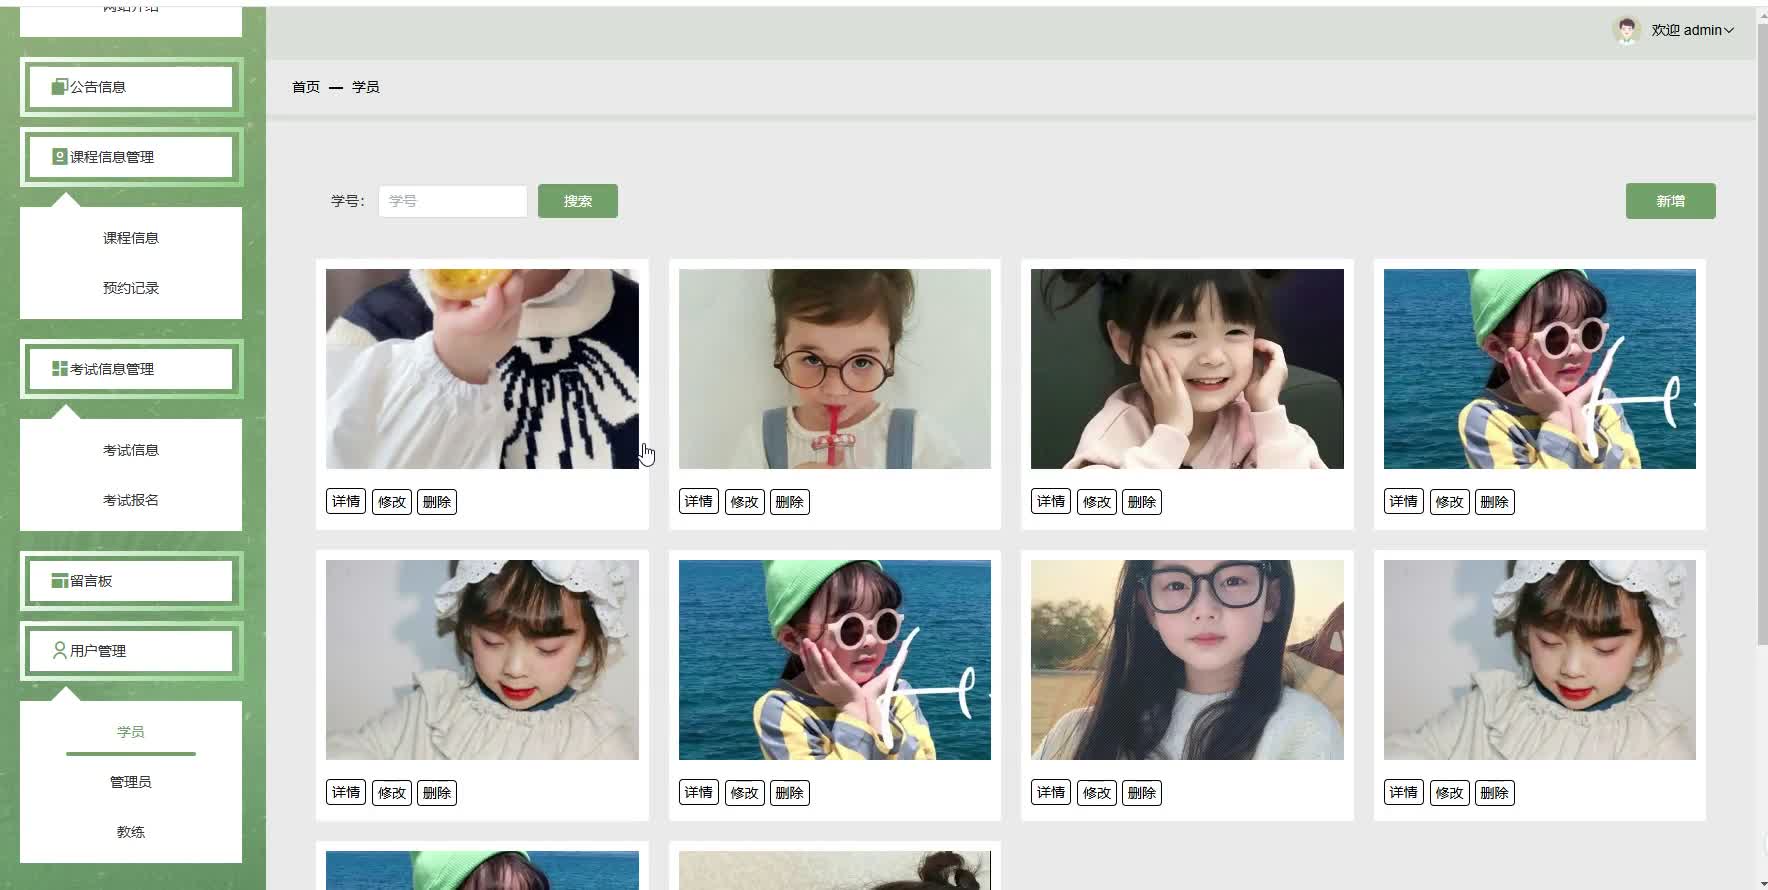Click 详情 under the straw-drinking girl card
This screenshot has width=1768, height=890.
699,502
